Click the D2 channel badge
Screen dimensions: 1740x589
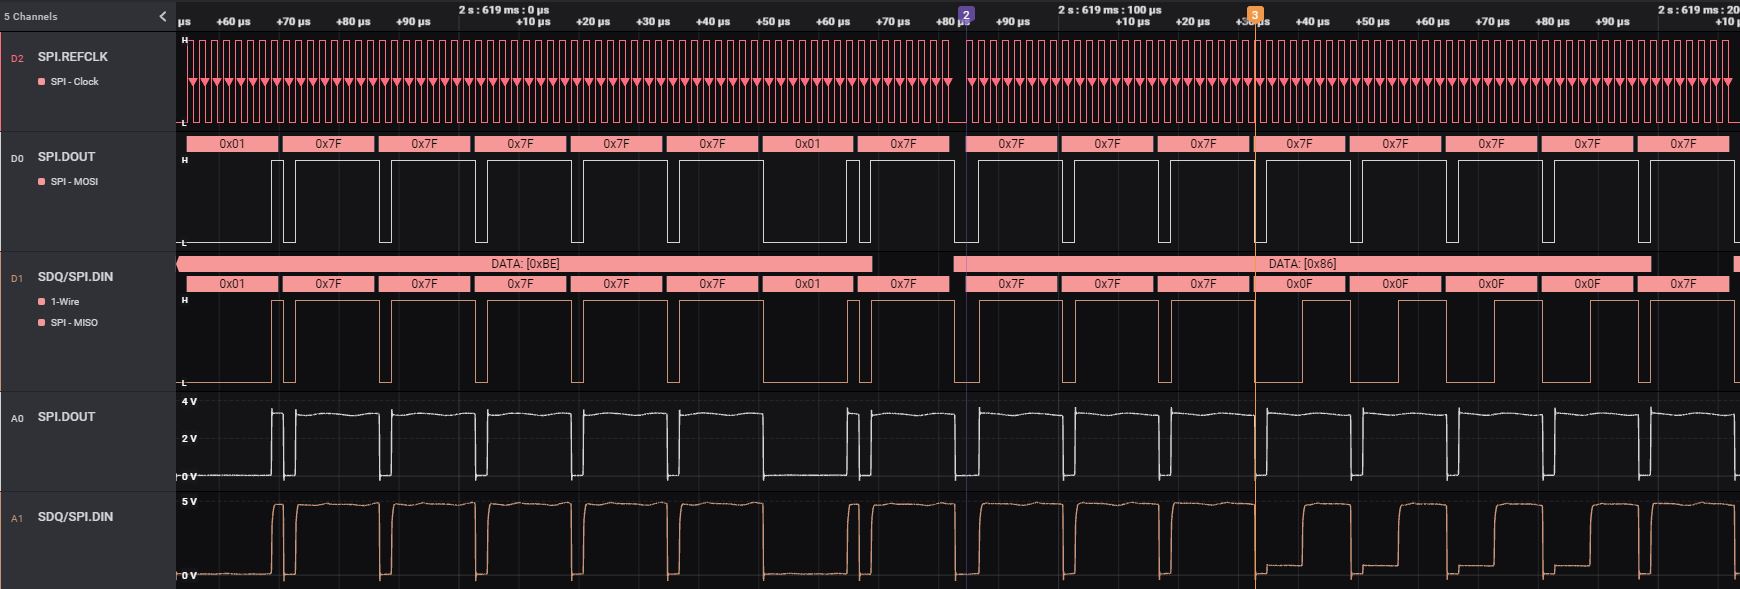17,59
